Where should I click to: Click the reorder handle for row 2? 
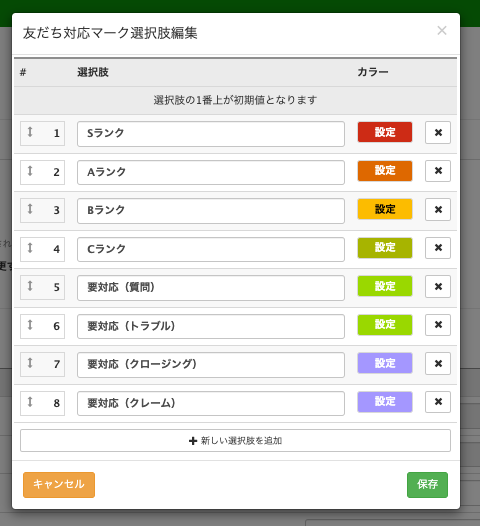pos(30,171)
